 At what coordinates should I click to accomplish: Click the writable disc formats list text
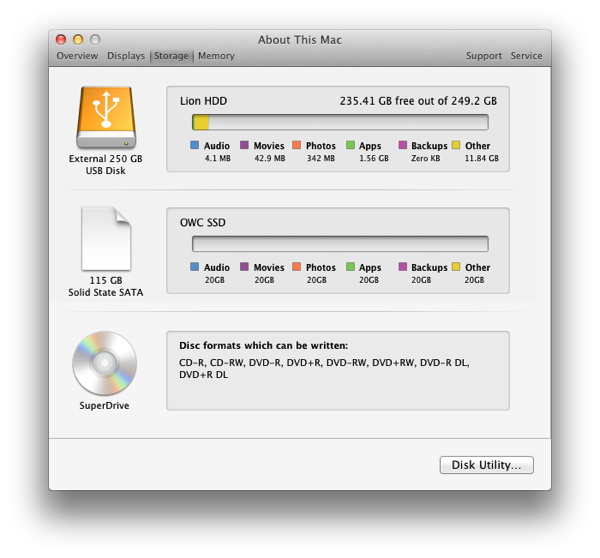point(324,369)
